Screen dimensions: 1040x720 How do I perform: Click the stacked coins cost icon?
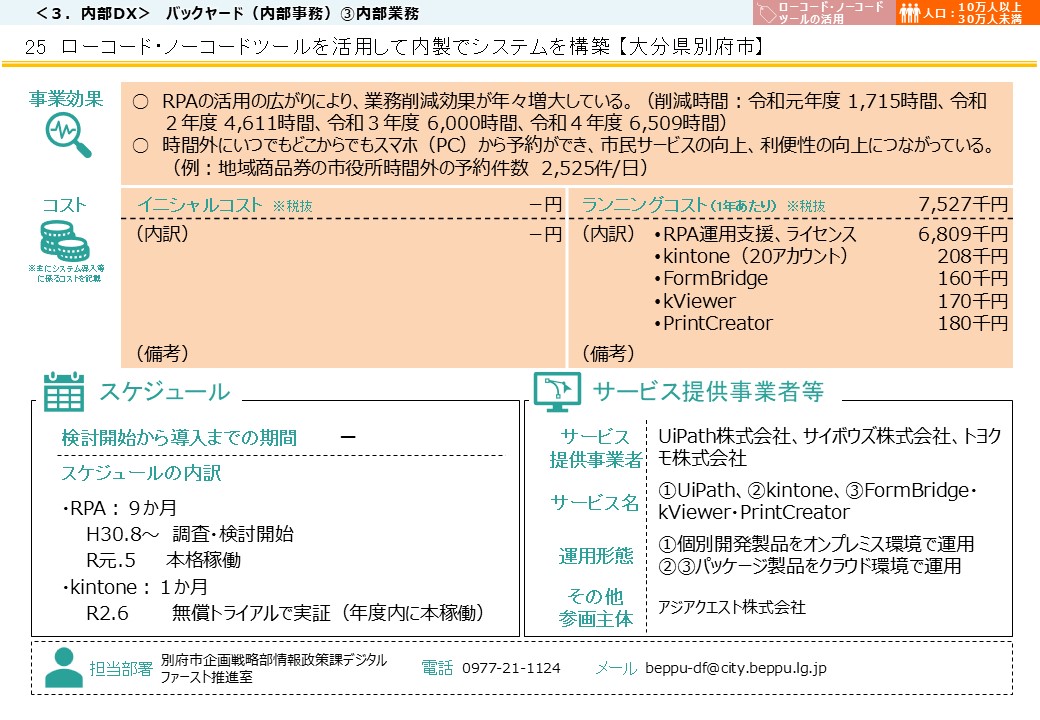tap(64, 241)
